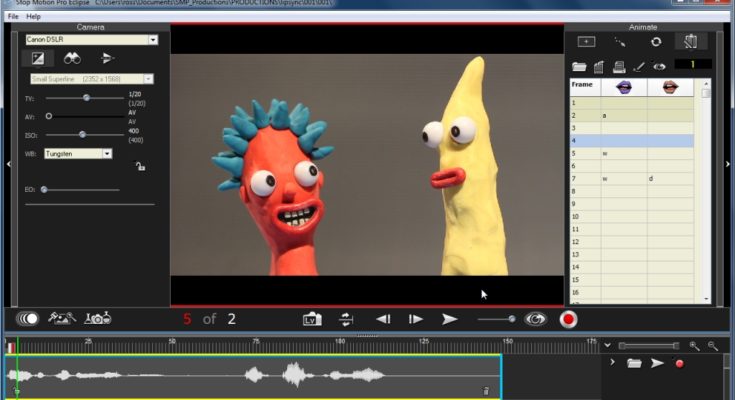
Task: Toggle the Lv live view button
Action: click(312, 319)
